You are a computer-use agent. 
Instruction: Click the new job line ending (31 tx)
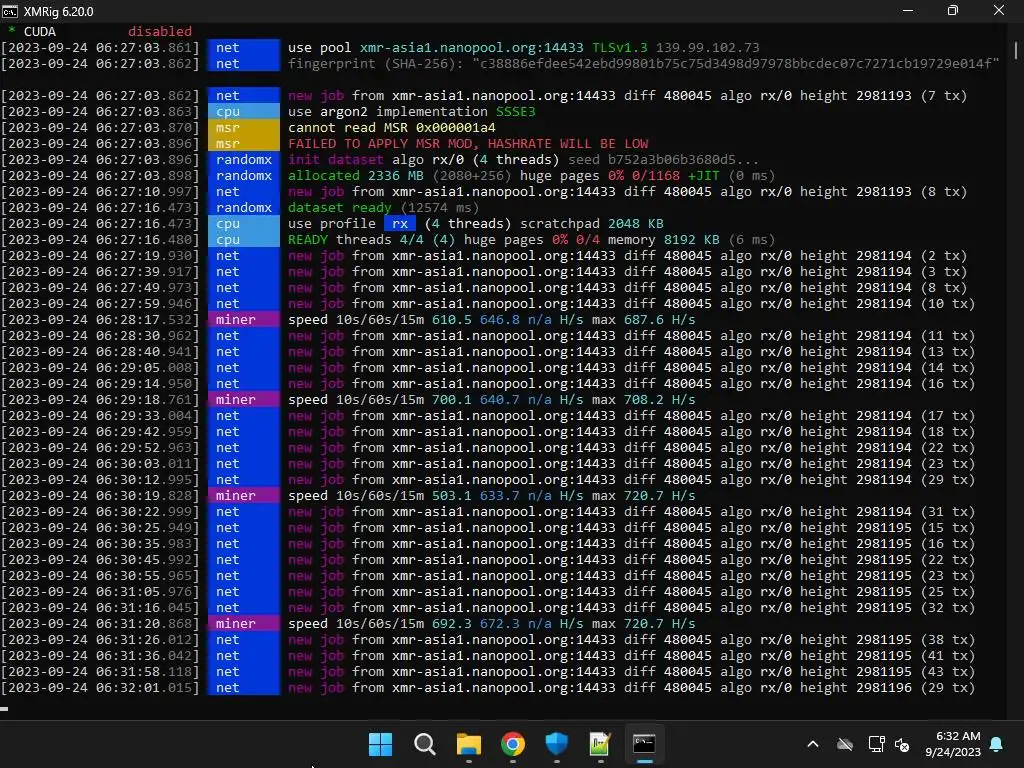631,511
